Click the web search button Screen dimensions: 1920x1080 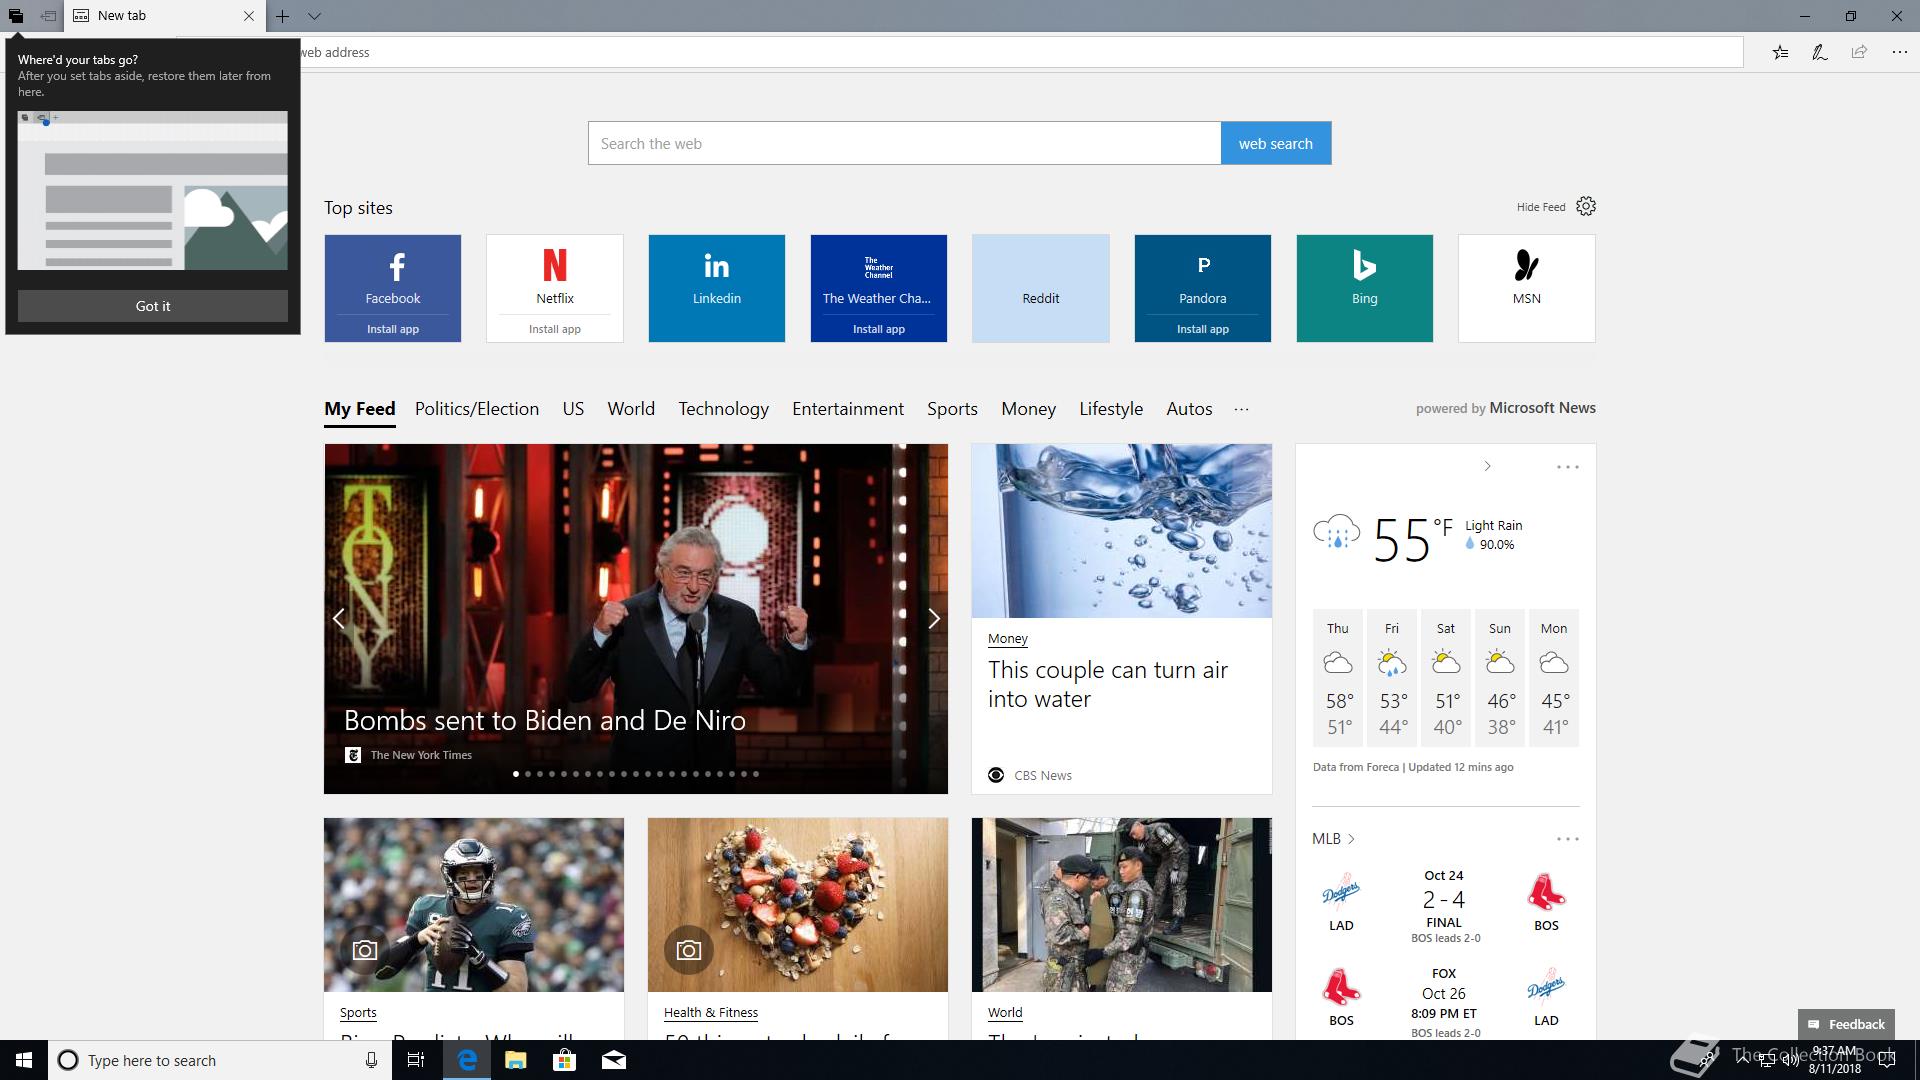click(x=1276, y=143)
